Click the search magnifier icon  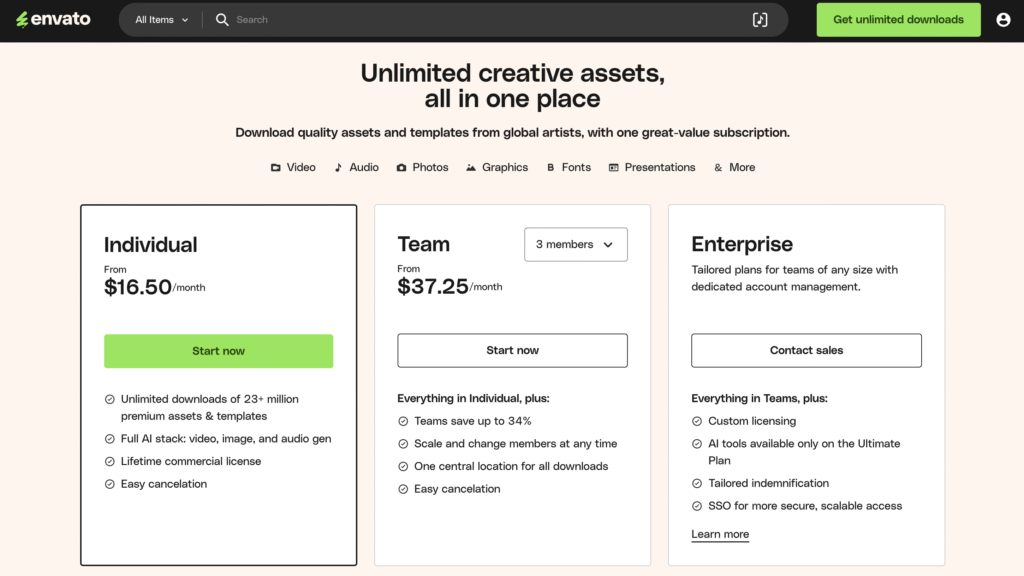[222, 20]
